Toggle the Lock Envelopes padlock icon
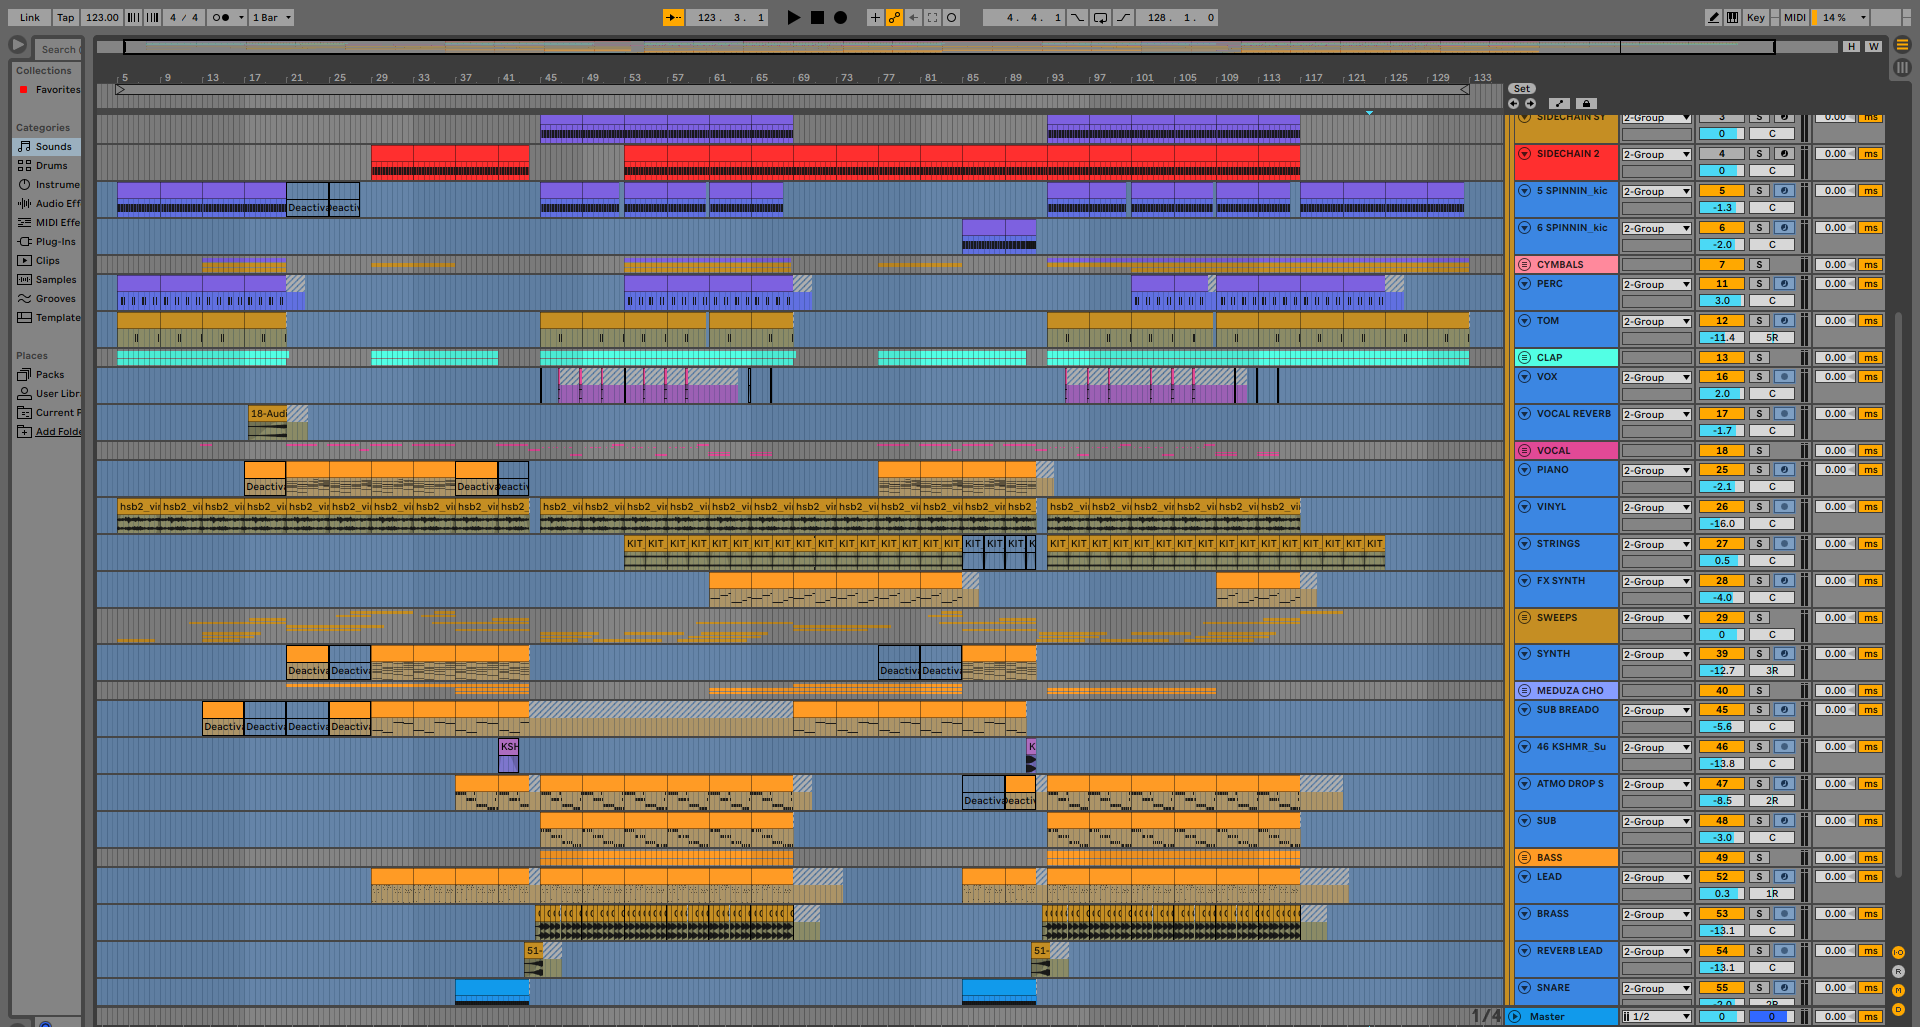This screenshot has height=1027, width=1920. (1586, 103)
